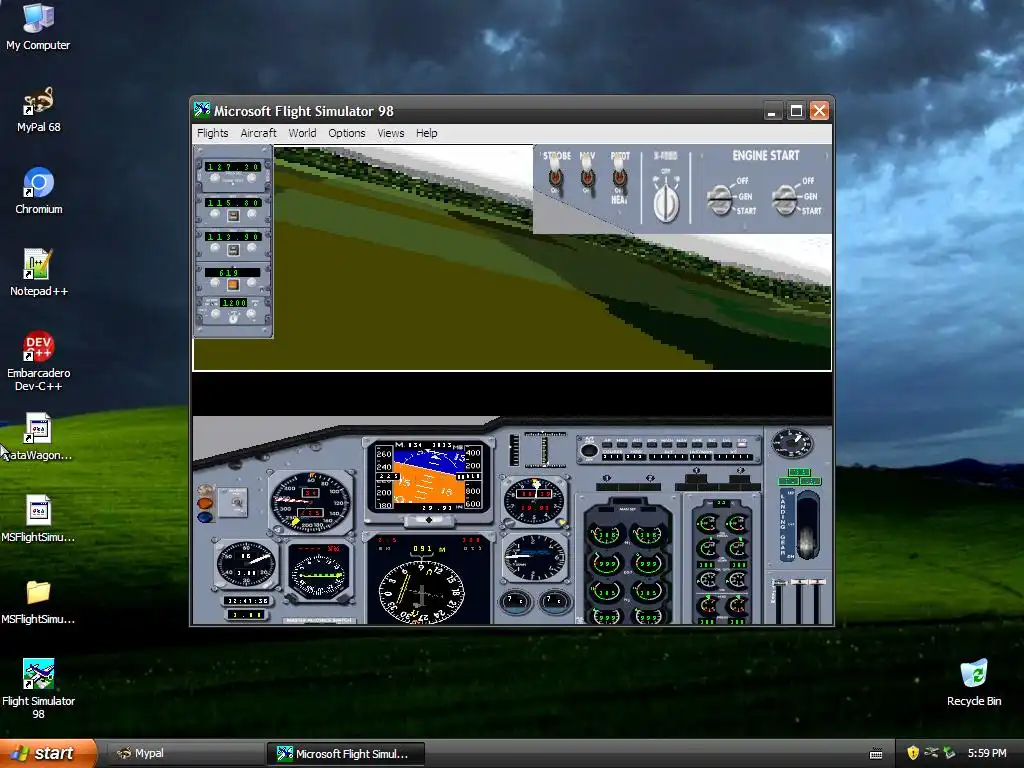The width and height of the screenshot is (1024, 768).
Task: Toggle the NAV2 ident button under 113.90
Action: (233, 249)
